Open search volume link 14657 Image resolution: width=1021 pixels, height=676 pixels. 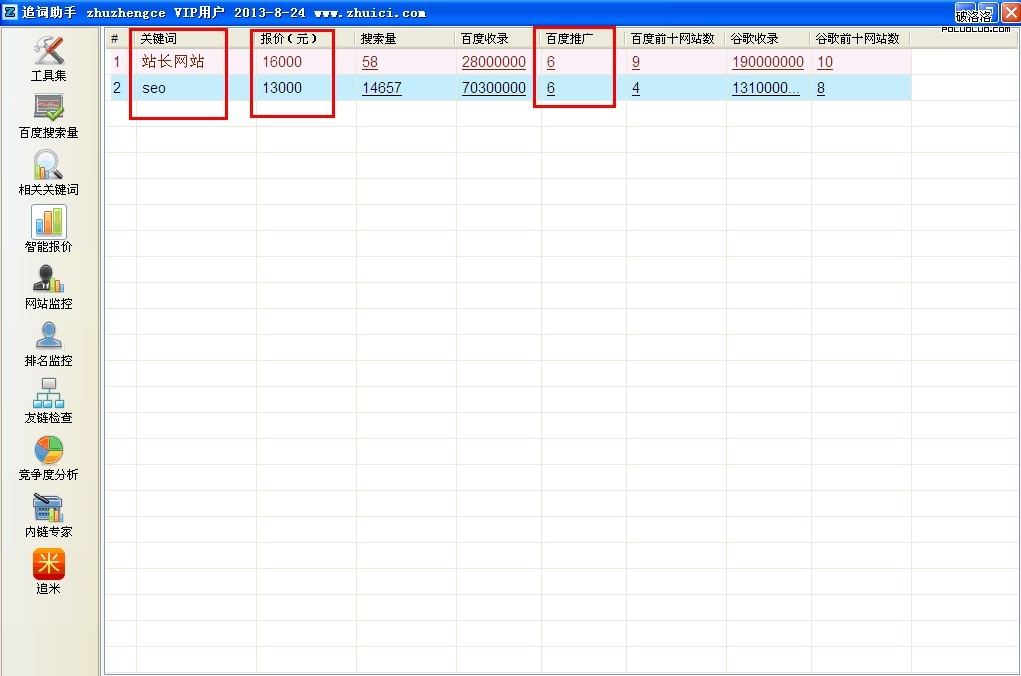[381, 88]
